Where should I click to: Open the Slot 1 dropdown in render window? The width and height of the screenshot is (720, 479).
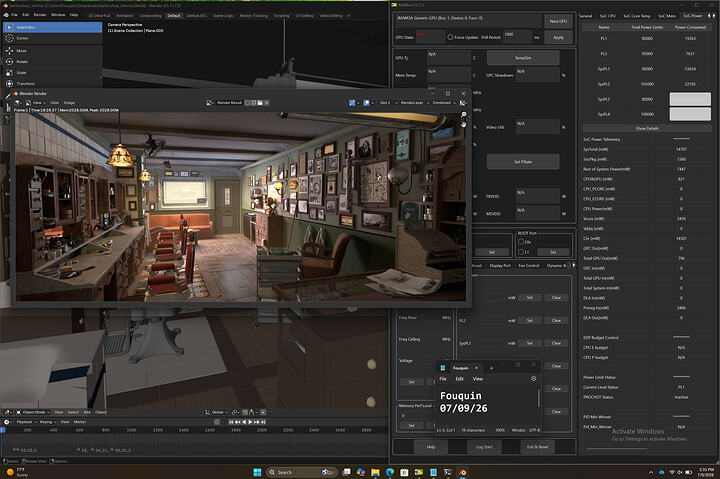point(387,103)
